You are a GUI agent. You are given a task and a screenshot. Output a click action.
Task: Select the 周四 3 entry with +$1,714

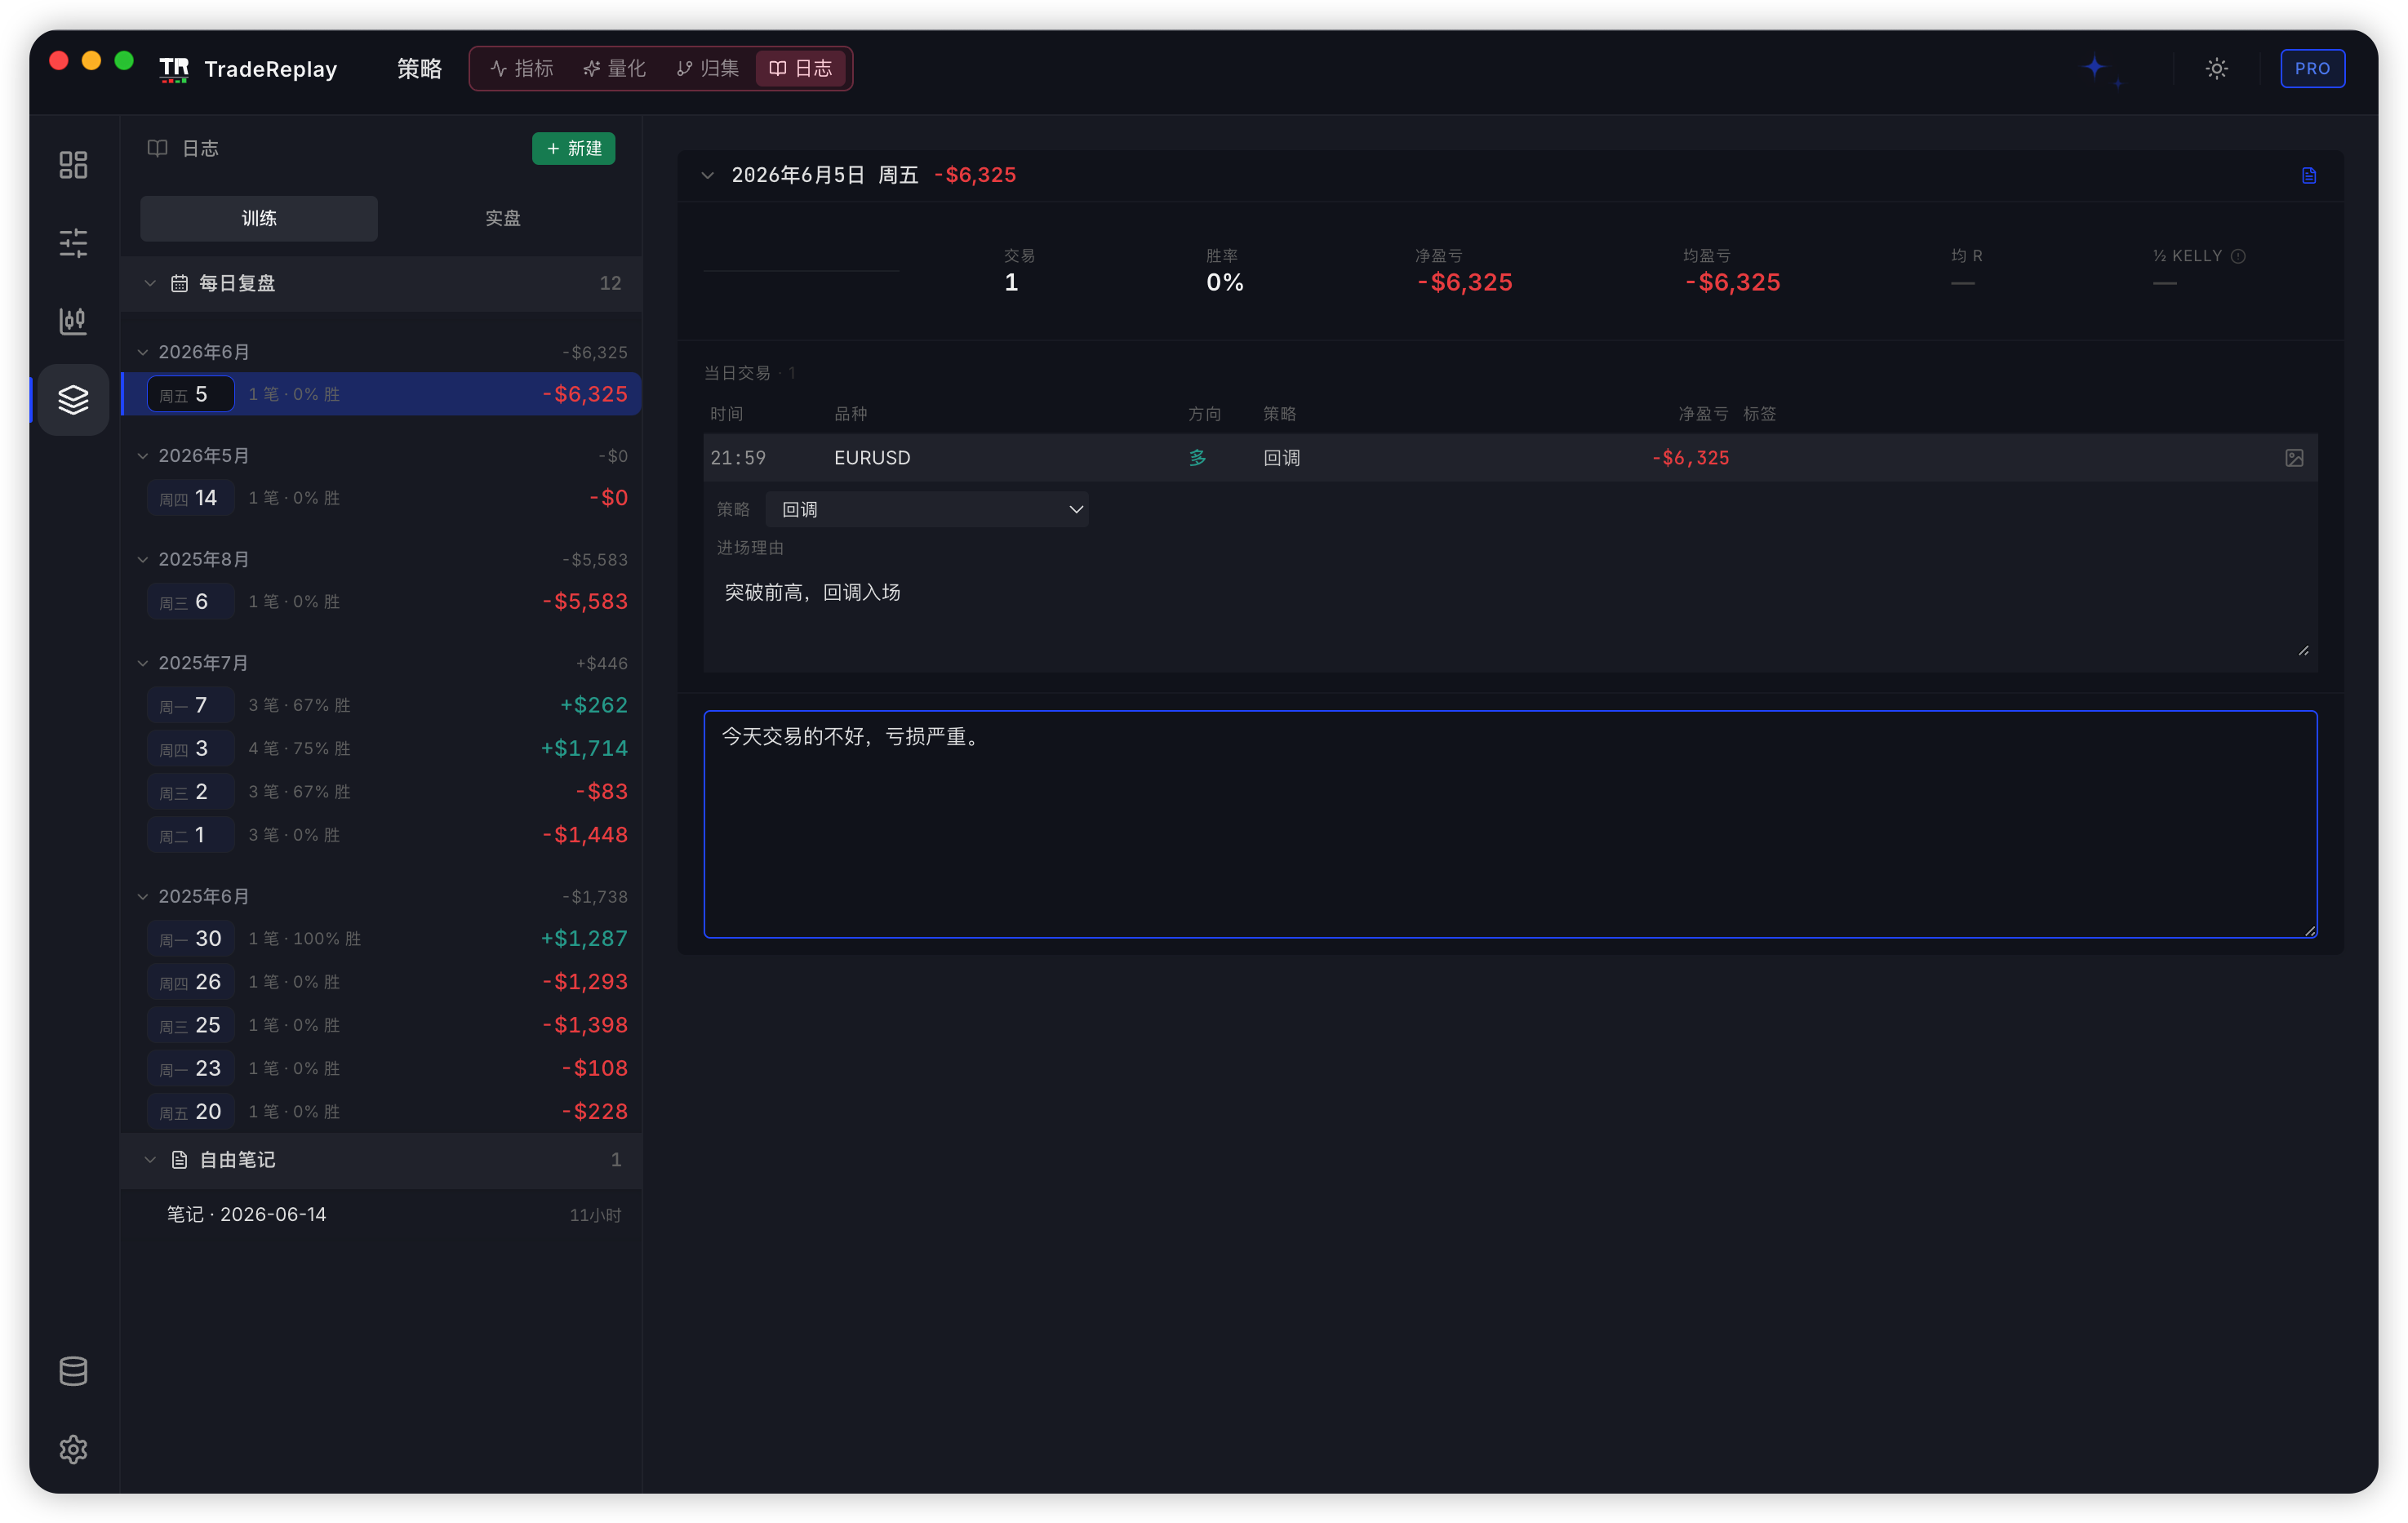point(381,748)
